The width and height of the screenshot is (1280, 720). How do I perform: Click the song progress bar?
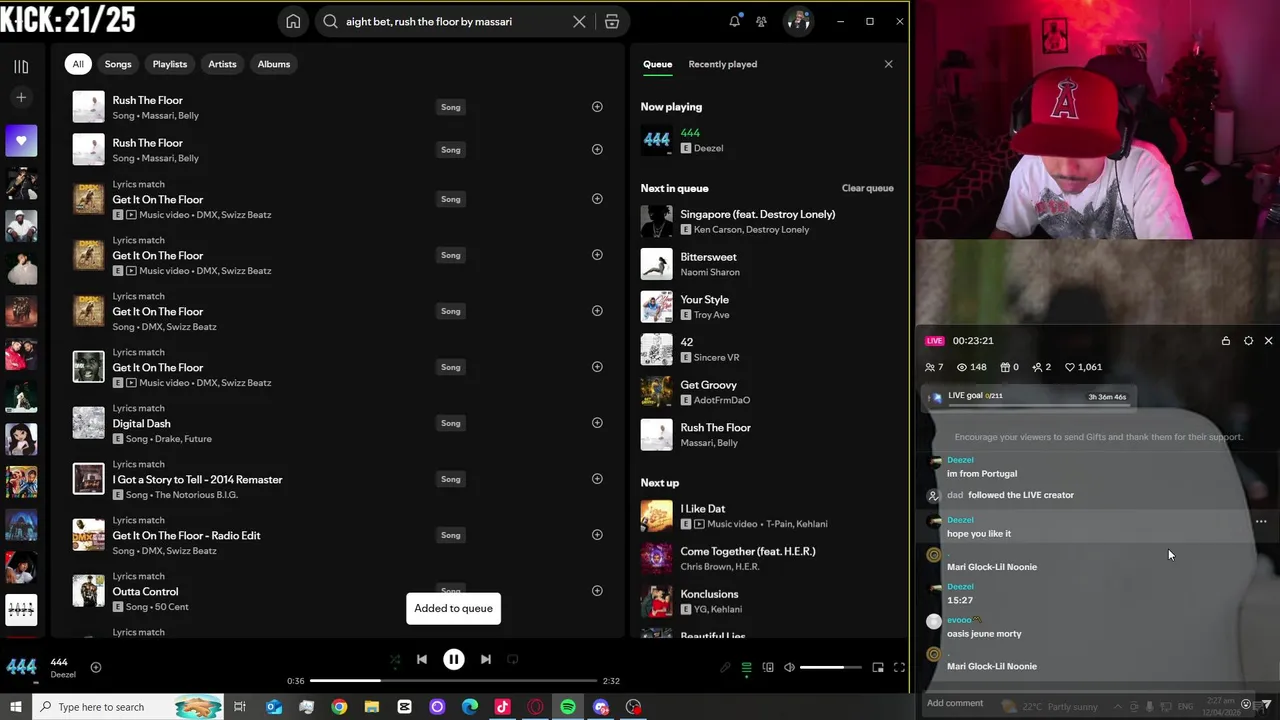pos(454,681)
